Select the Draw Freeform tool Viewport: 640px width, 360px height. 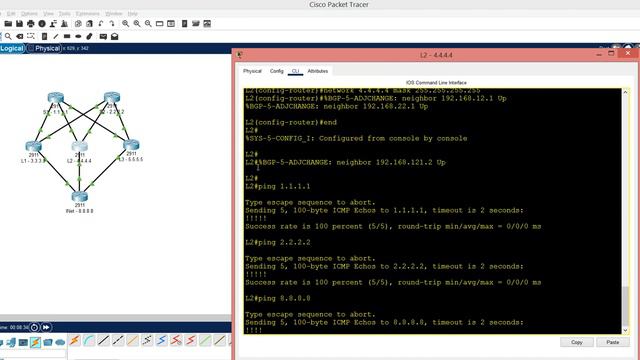[89, 36]
